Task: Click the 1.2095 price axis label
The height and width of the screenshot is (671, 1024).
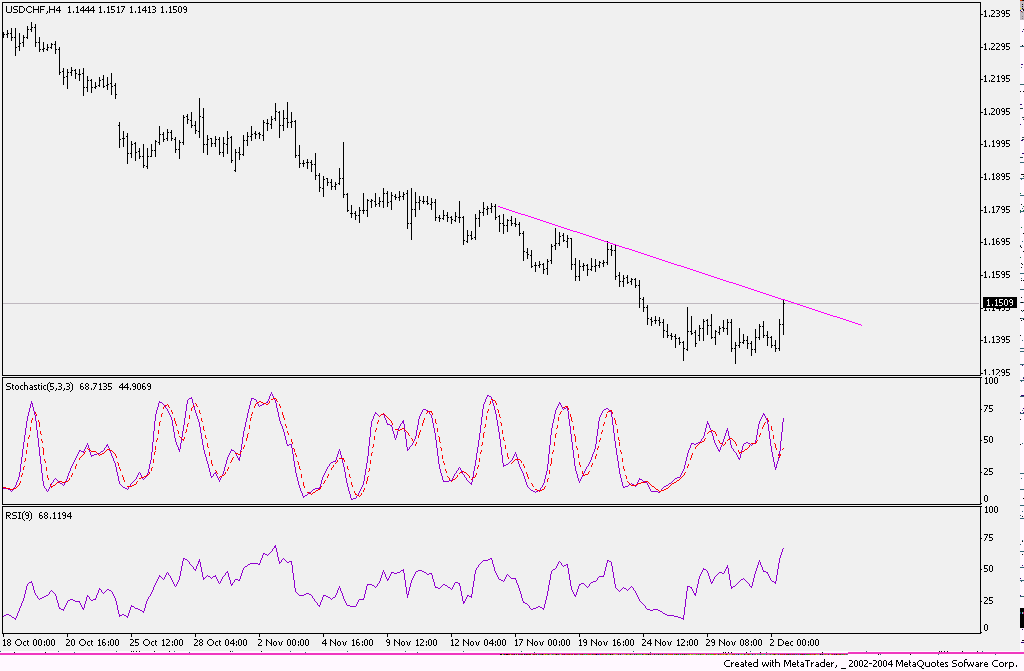Action: [x=997, y=112]
